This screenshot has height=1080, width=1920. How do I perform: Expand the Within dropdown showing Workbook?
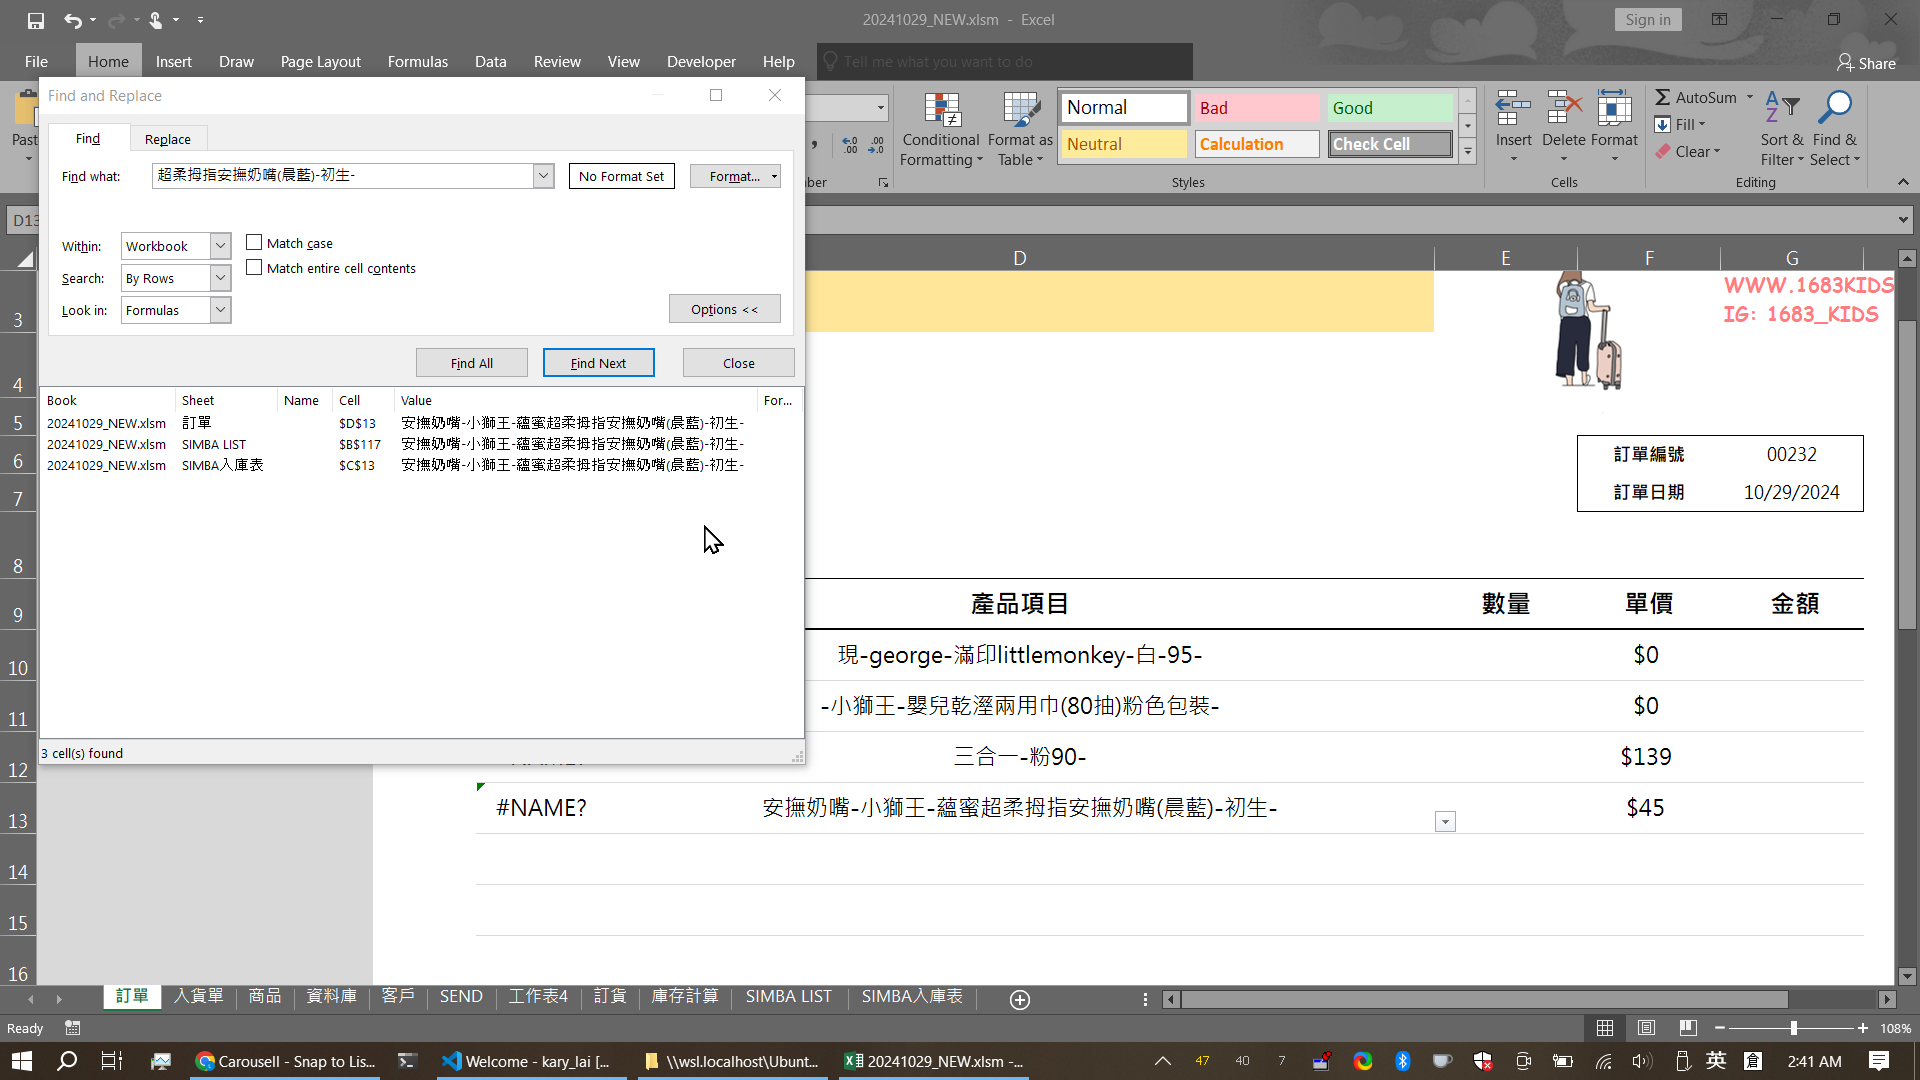(220, 246)
